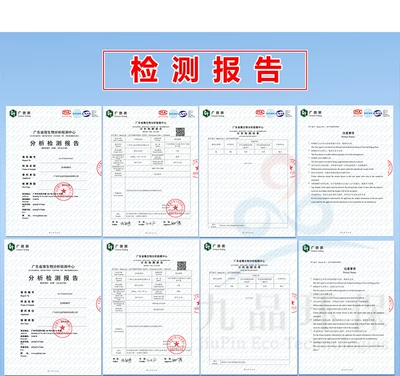400x376 pixels.
Task: Click the QR code on upper-row report
Action: click(180, 132)
